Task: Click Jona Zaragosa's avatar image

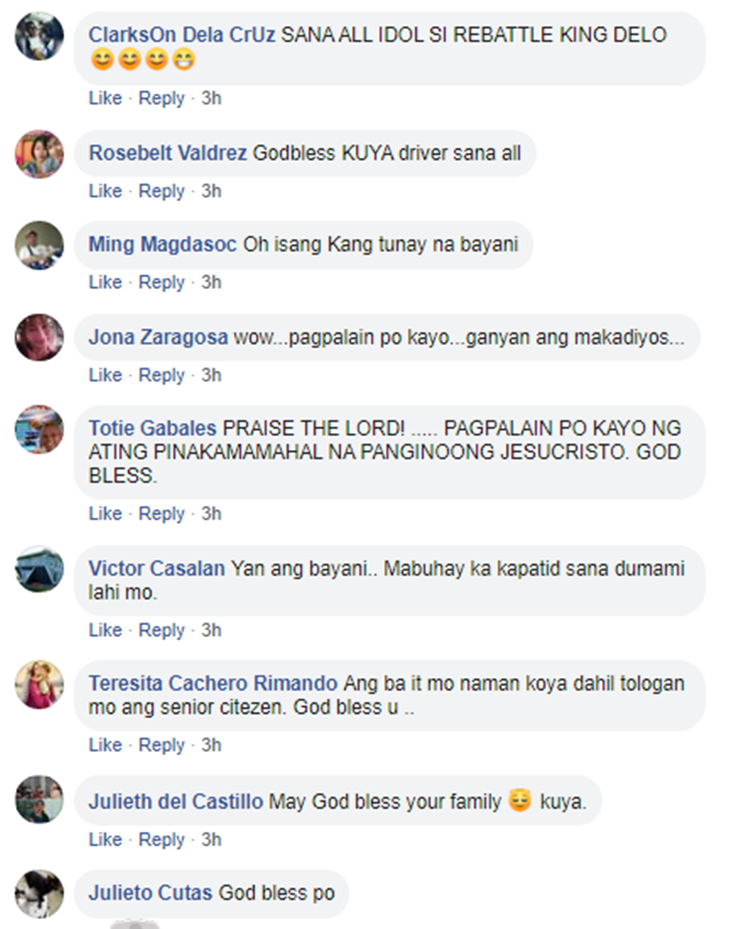Action: [x=39, y=338]
